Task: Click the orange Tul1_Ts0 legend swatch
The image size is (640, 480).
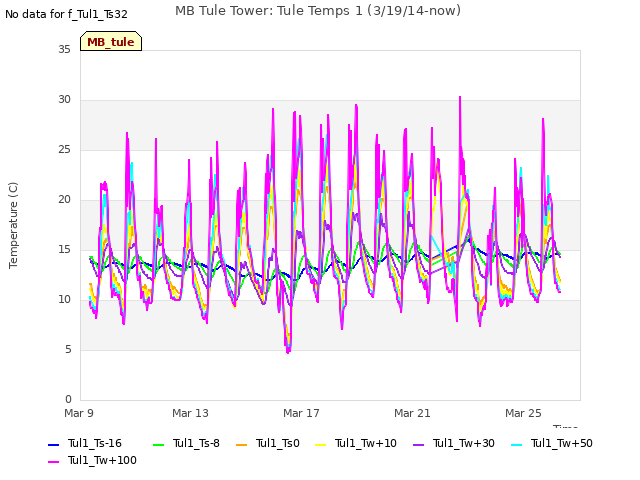Action: click(242, 444)
